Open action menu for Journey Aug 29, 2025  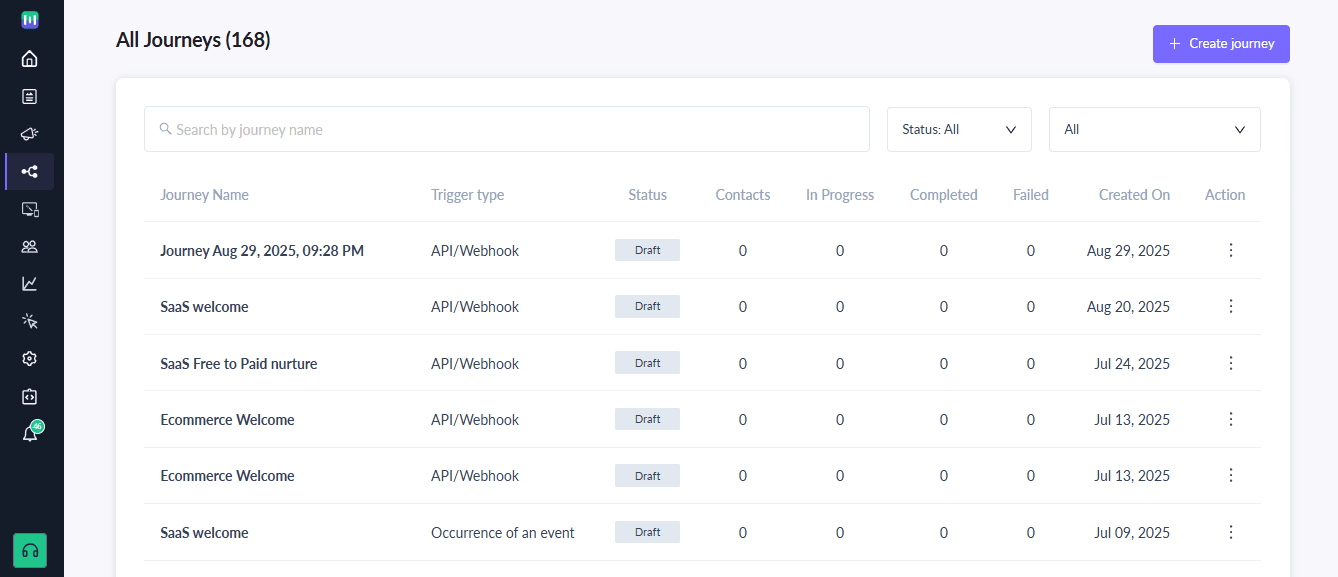(1231, 251)
